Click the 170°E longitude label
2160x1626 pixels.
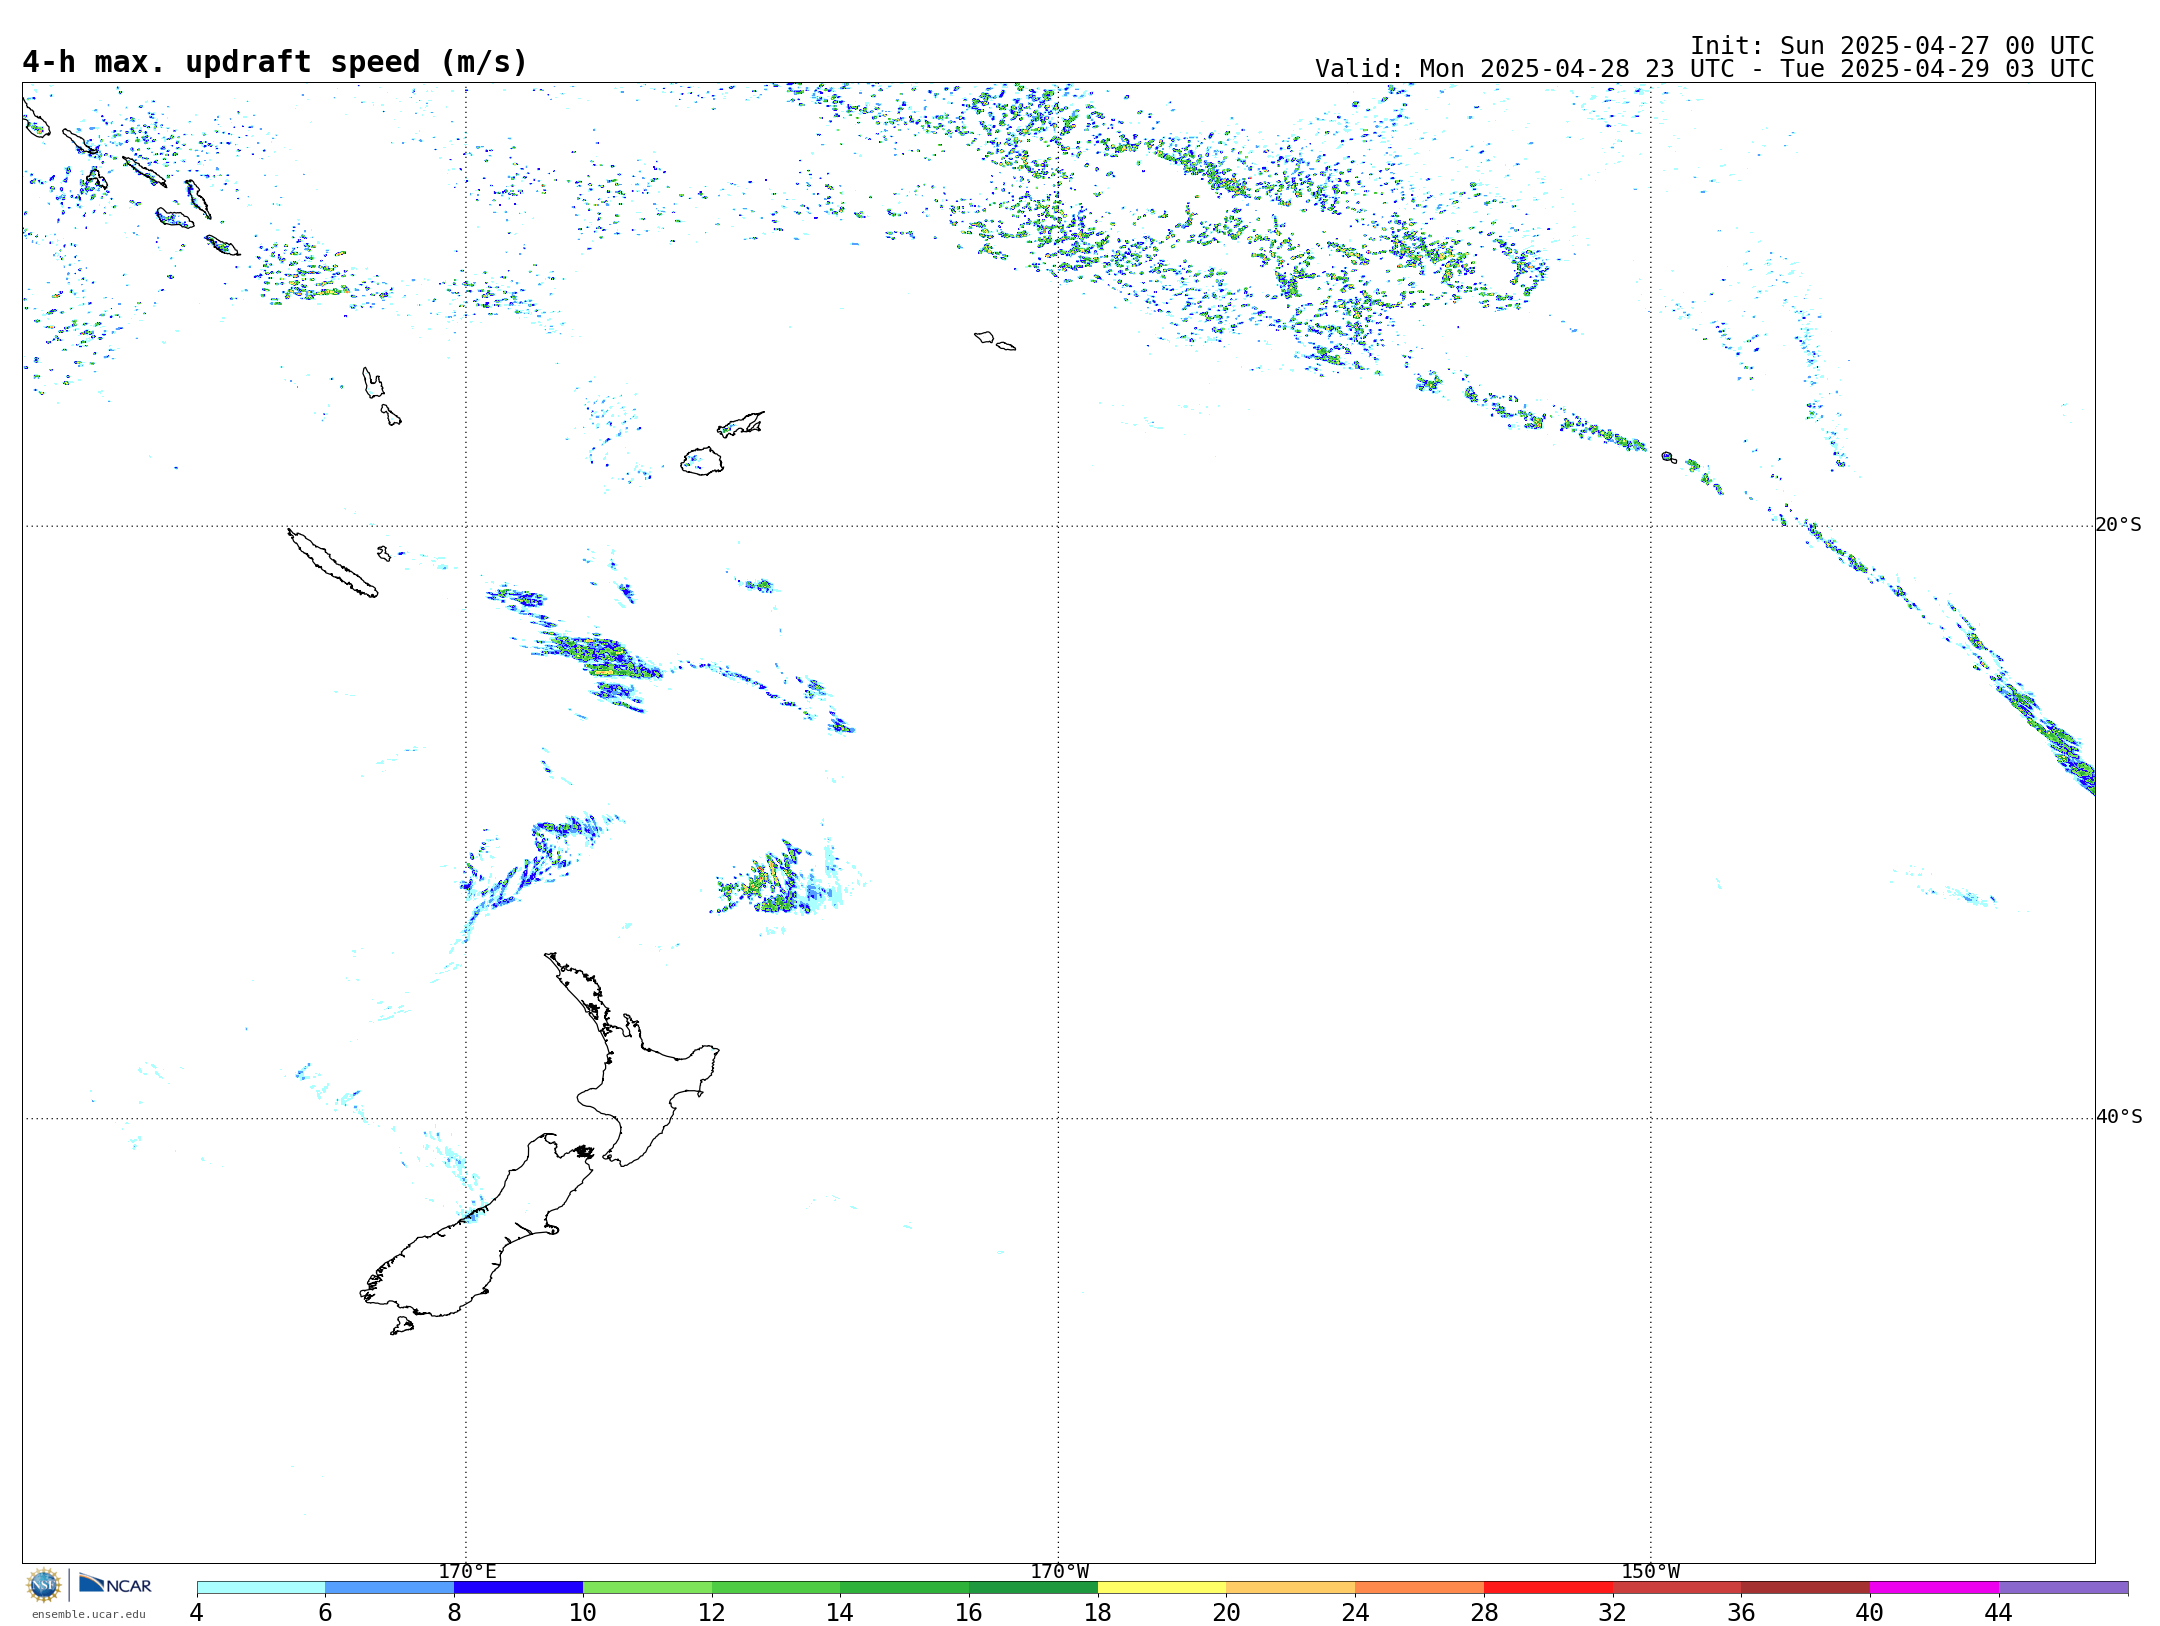click(x=467, y=1571)
